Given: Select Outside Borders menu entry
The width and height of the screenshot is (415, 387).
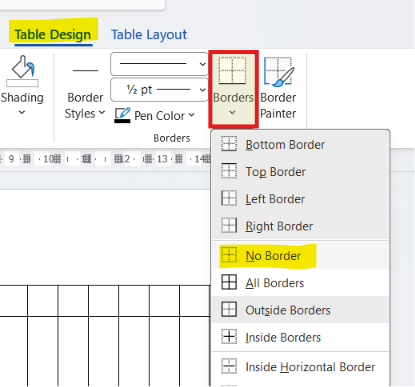Looking at the screenshot, I should point(300,310).
